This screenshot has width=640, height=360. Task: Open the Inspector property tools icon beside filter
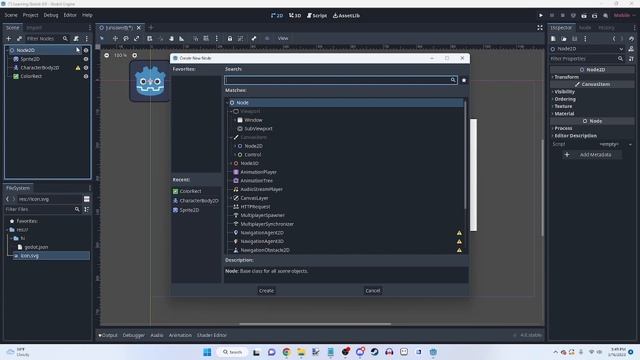point(631,59)
